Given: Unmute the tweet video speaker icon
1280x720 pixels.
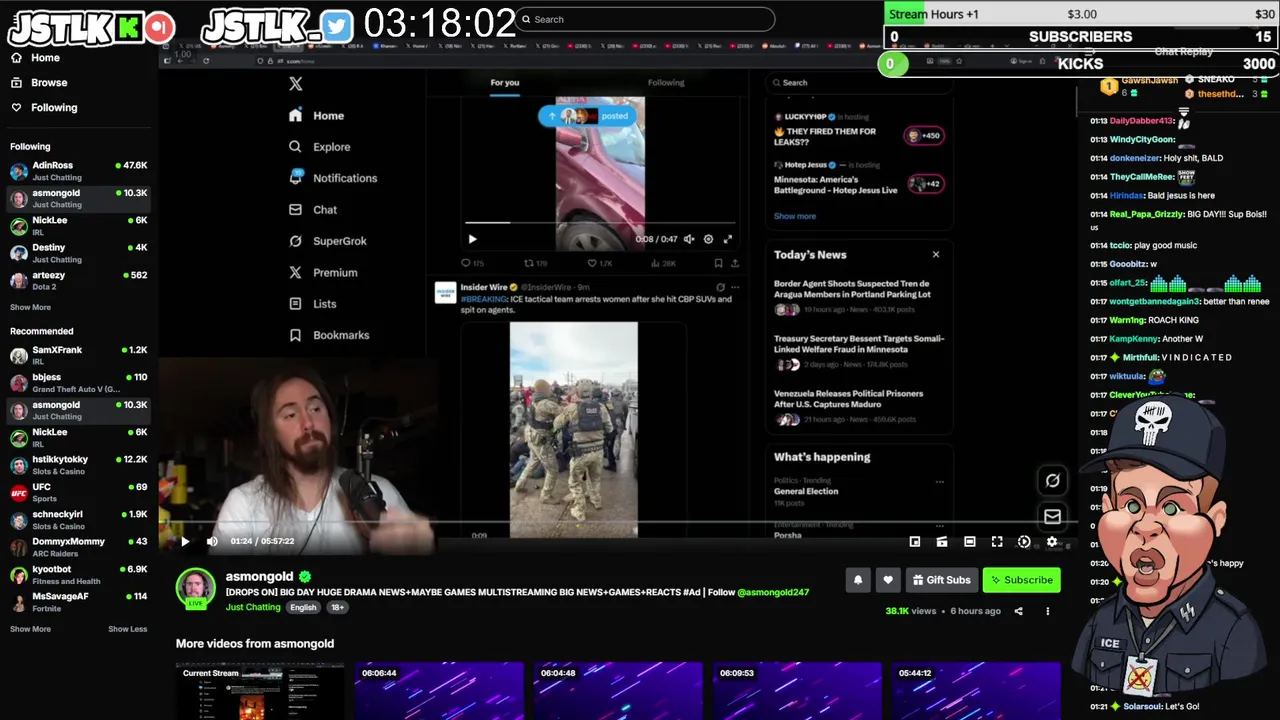Looking at the screenshot, I should 688,239.
